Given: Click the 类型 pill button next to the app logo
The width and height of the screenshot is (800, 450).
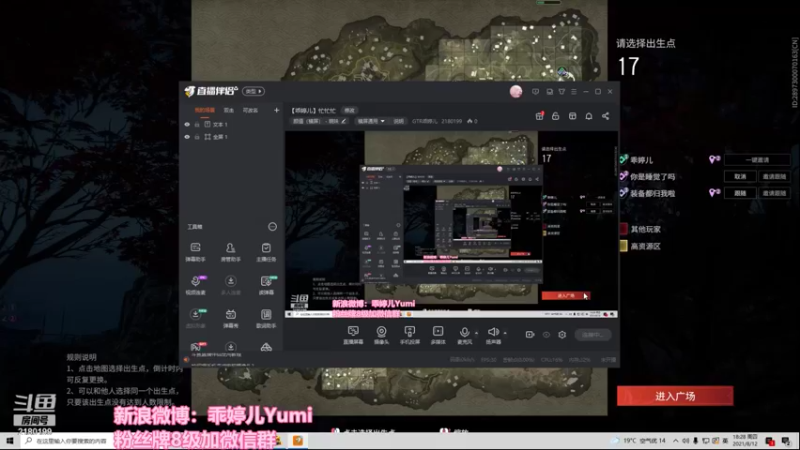Looking at the screenshot, I should coord(253,91).
